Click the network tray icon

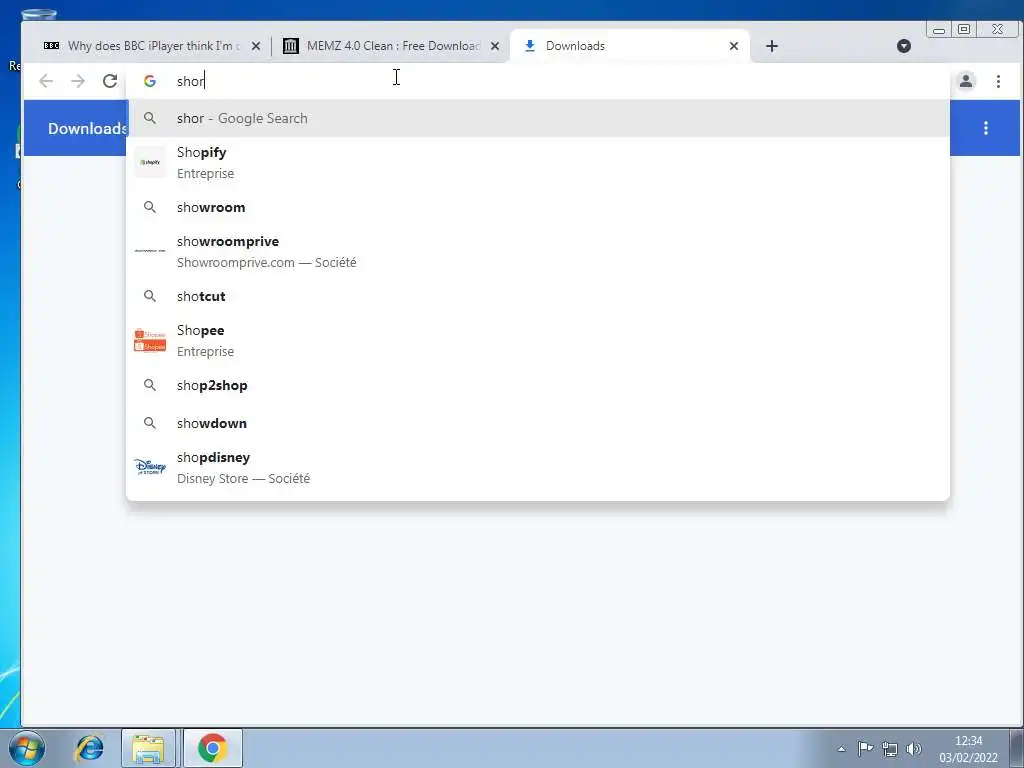pos(889,748)
